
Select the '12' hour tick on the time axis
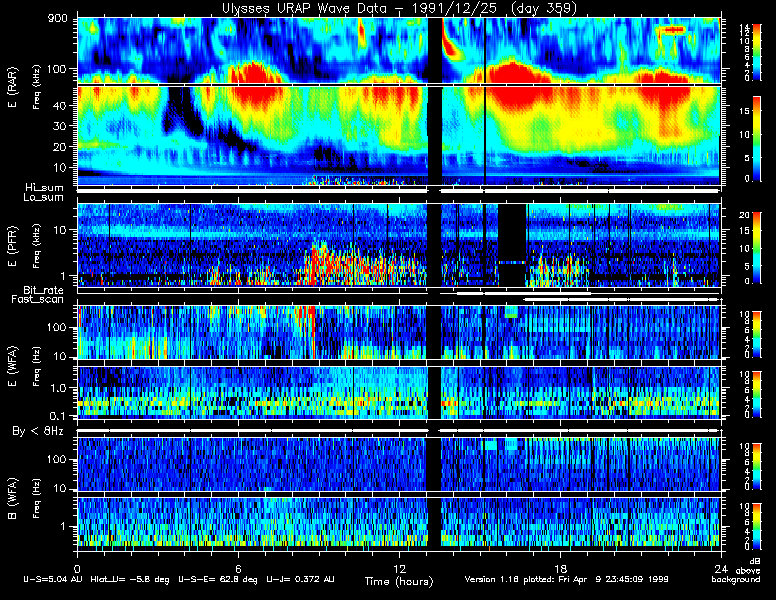399,568
